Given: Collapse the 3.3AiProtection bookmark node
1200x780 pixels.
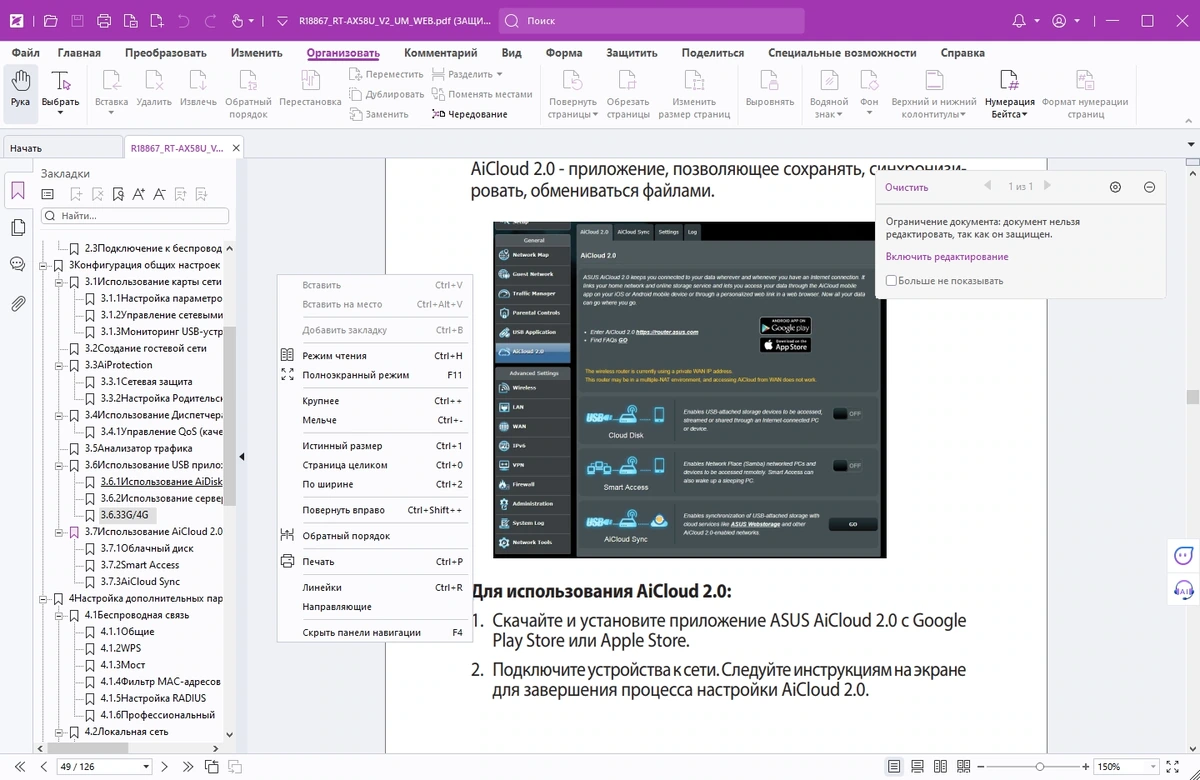Looking at the screenshot, I should [x=61, y=365].
